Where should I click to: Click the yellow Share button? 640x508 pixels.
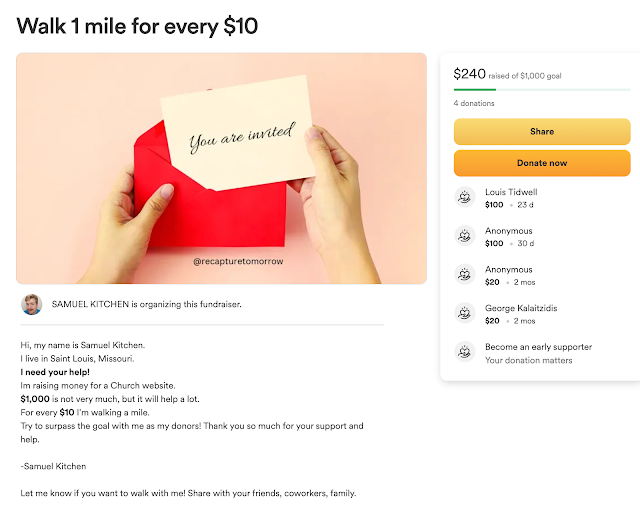coord(542,131)
